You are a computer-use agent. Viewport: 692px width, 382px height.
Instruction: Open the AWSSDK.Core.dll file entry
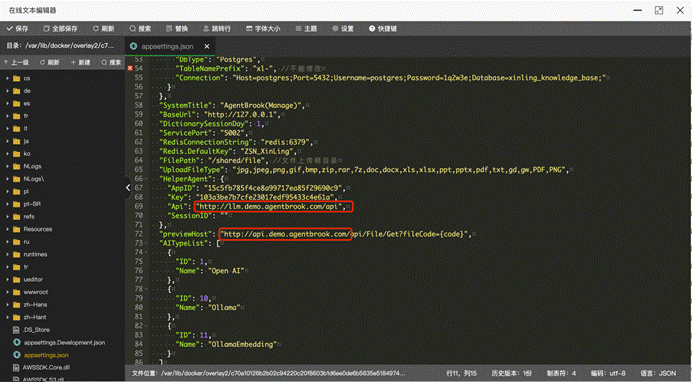pyautogui.click(x=47, y=367)
